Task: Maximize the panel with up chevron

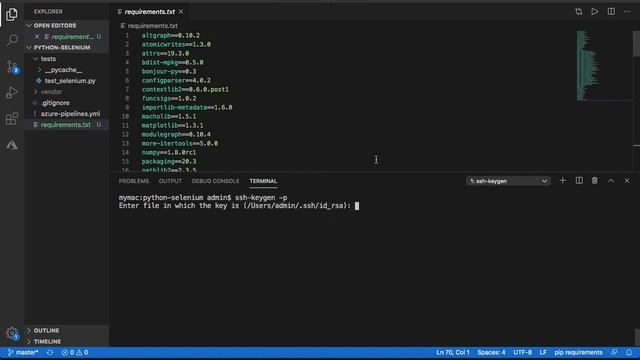Action: click(611, 180)
